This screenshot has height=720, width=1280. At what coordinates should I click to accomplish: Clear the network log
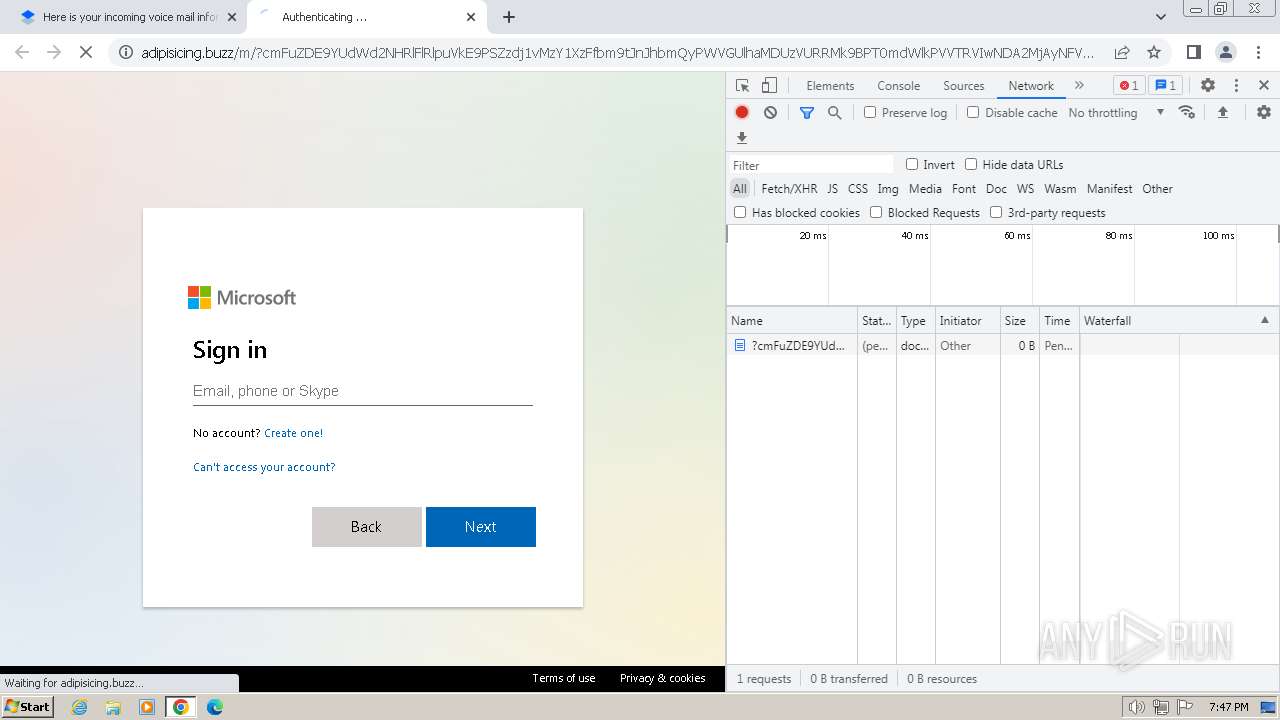pyautogui.click(x=770, y=113)
